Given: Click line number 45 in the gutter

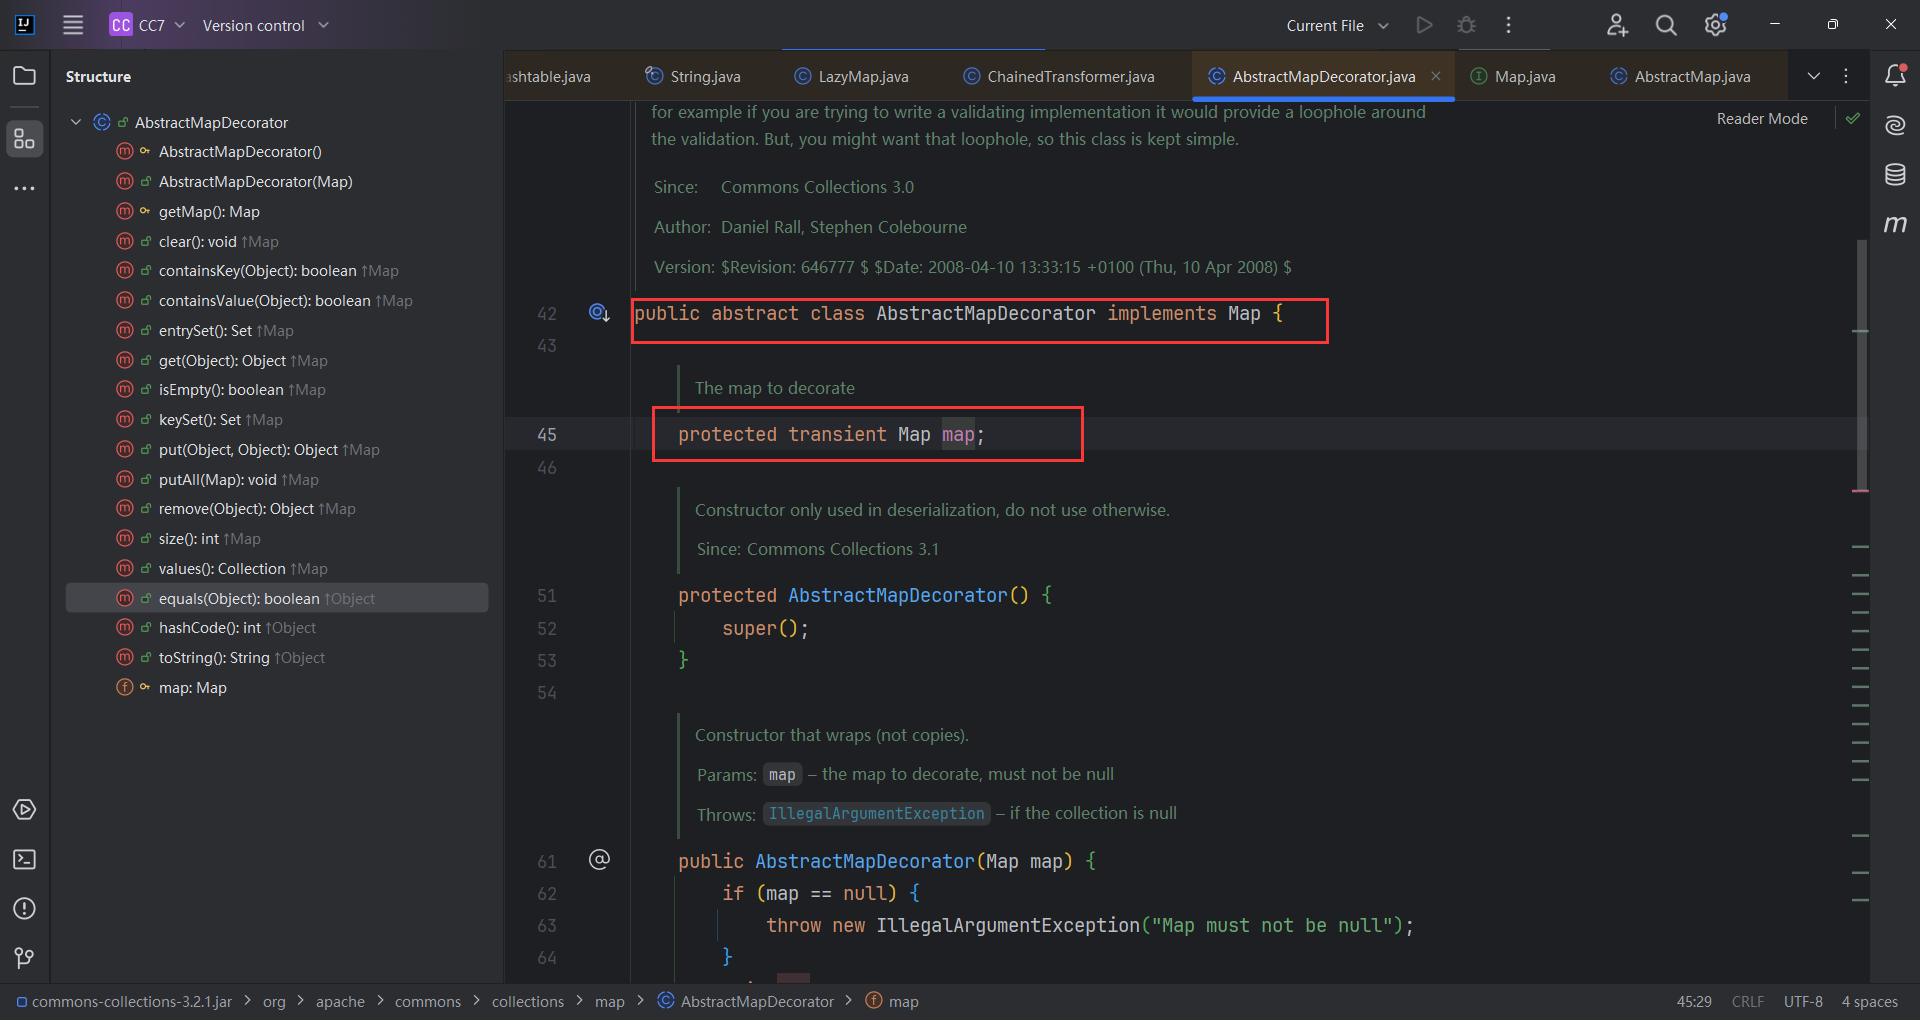Looking at the screenshot, I should (x=547, y=435).
